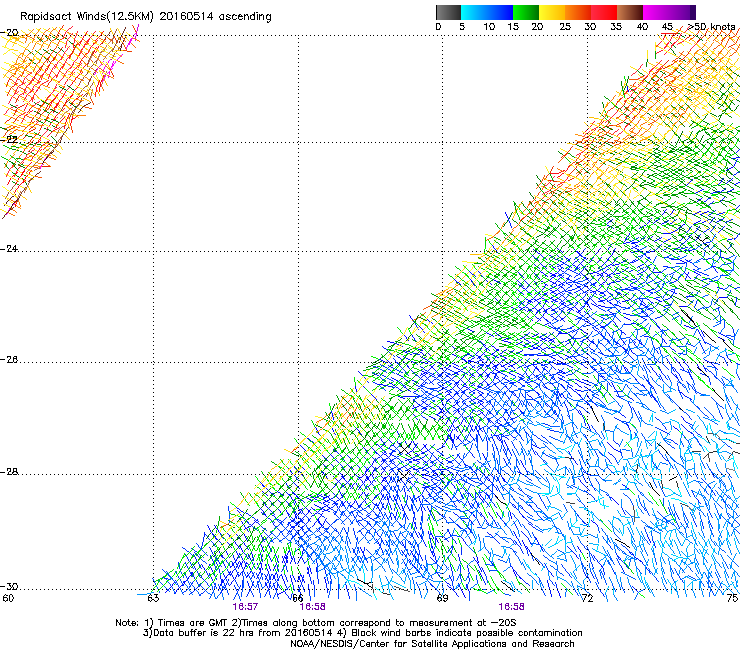Click the '16:58' time label beside longitude 66
This screenshot has width=740, height=650.
(312, 607)
